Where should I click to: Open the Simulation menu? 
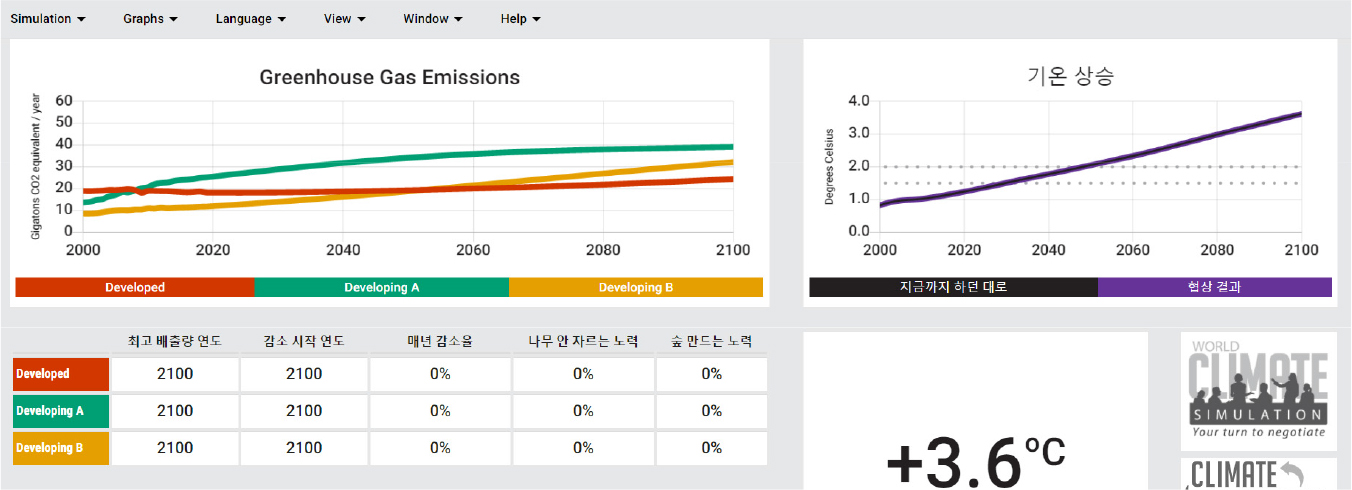[x=47, y=19]
